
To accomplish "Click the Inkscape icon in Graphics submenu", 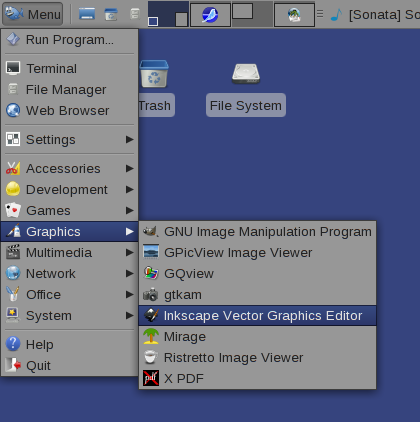I will coord(151,315).
